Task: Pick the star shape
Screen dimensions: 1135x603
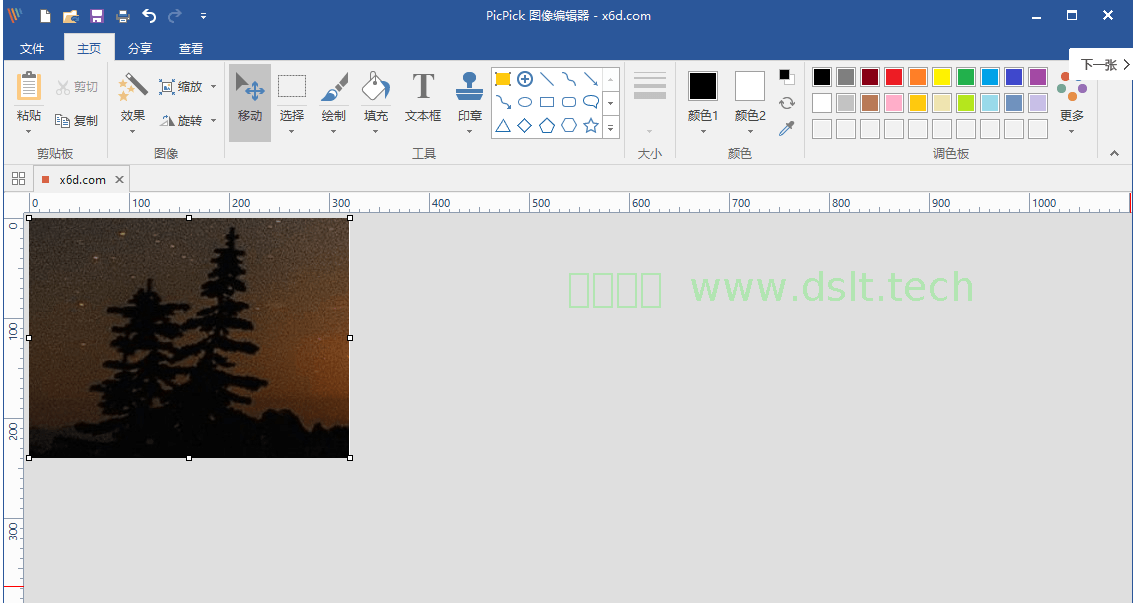Action: [591, 126]
